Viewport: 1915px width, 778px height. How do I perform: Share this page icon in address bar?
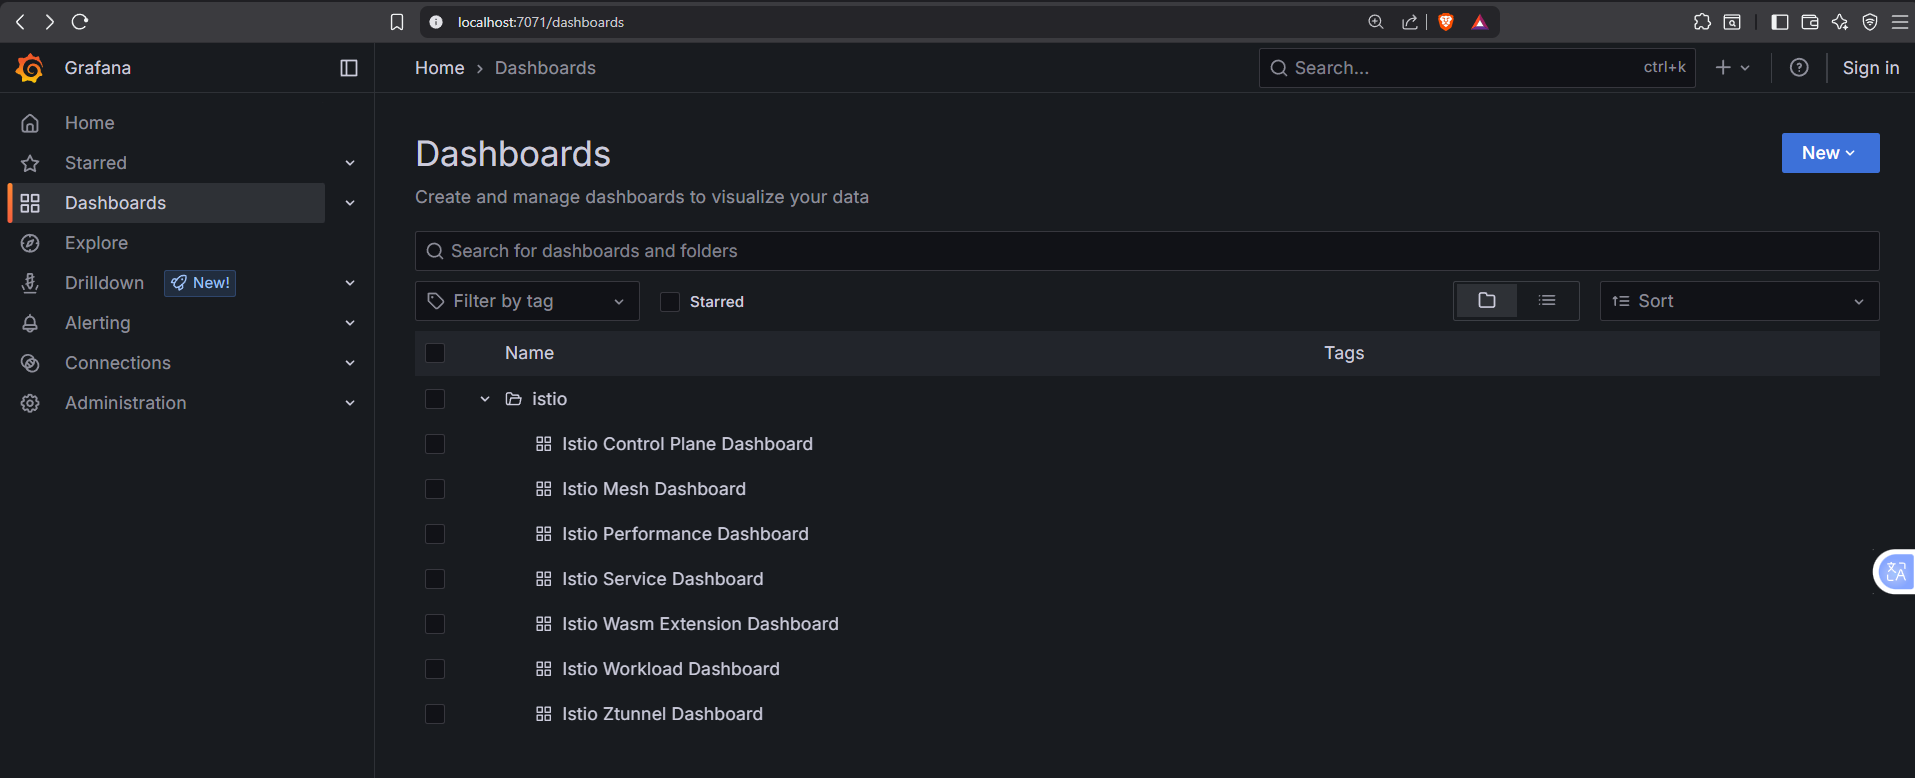1410,22
